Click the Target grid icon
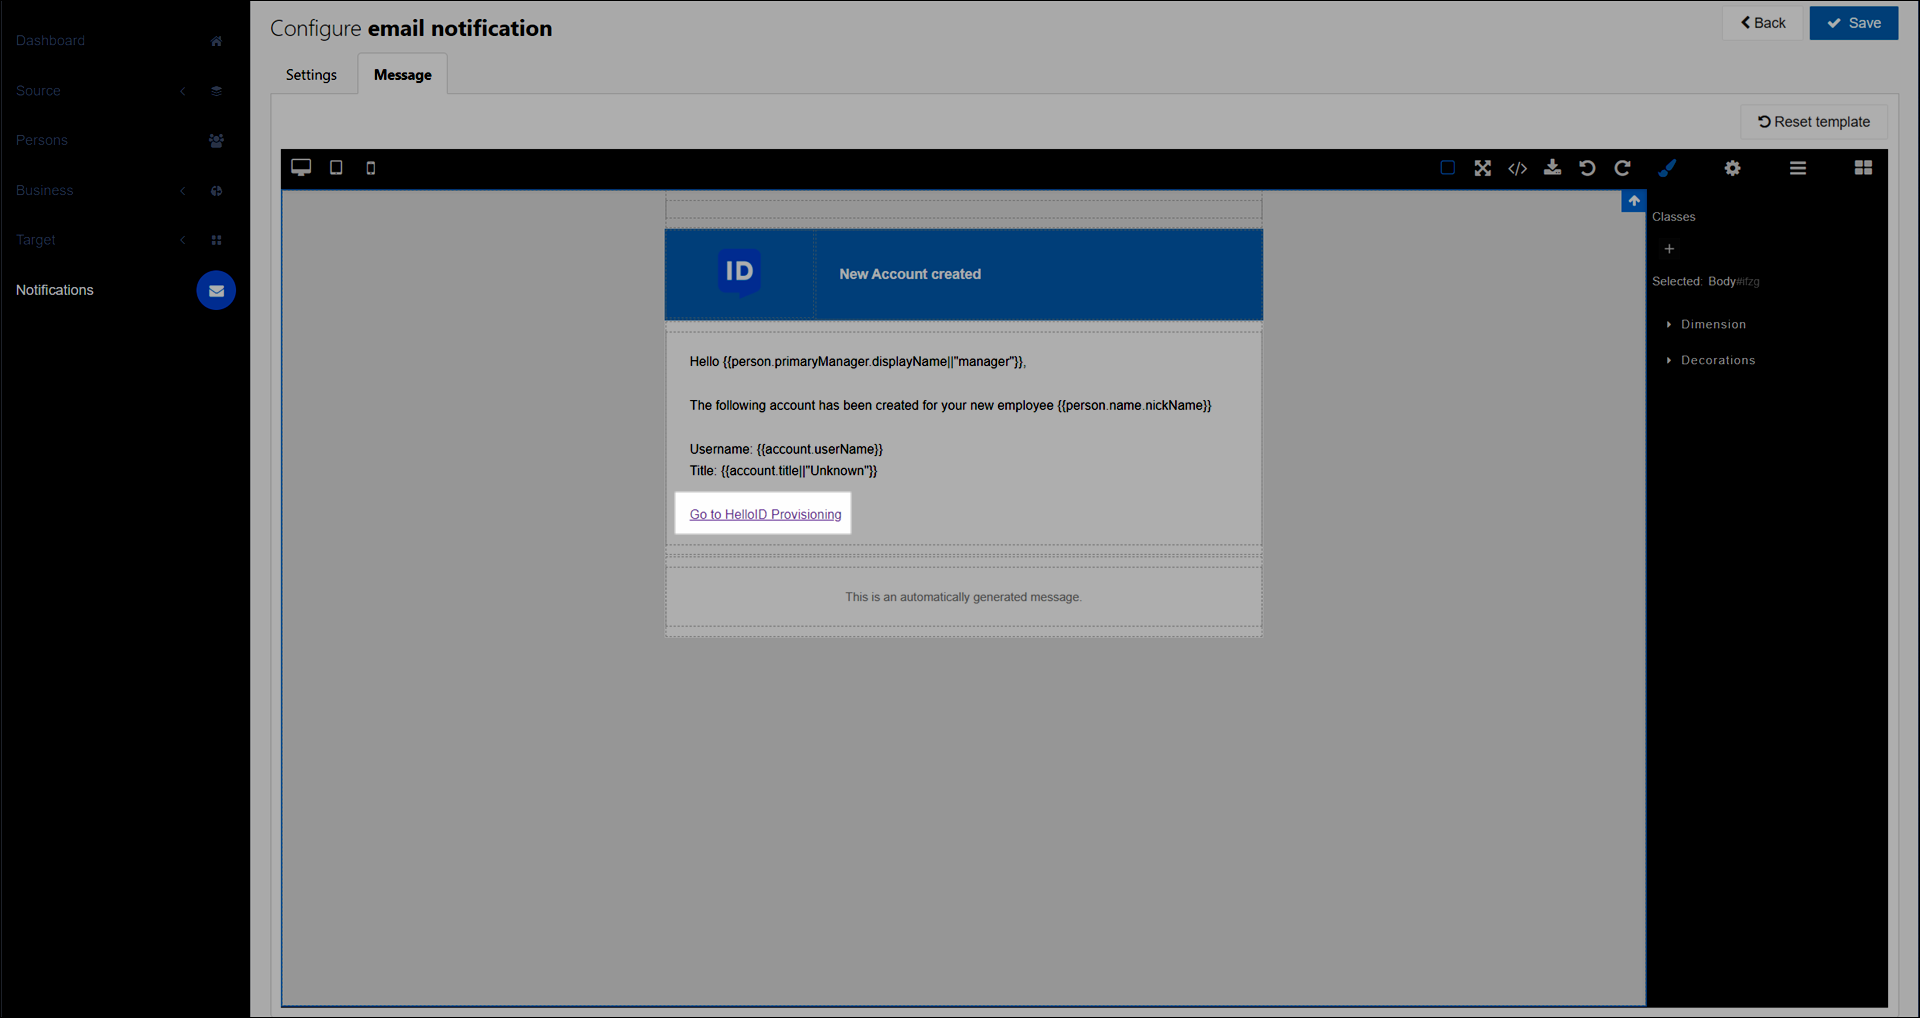The height and width of the screenshot is (1019, 1920). point(216,241)
